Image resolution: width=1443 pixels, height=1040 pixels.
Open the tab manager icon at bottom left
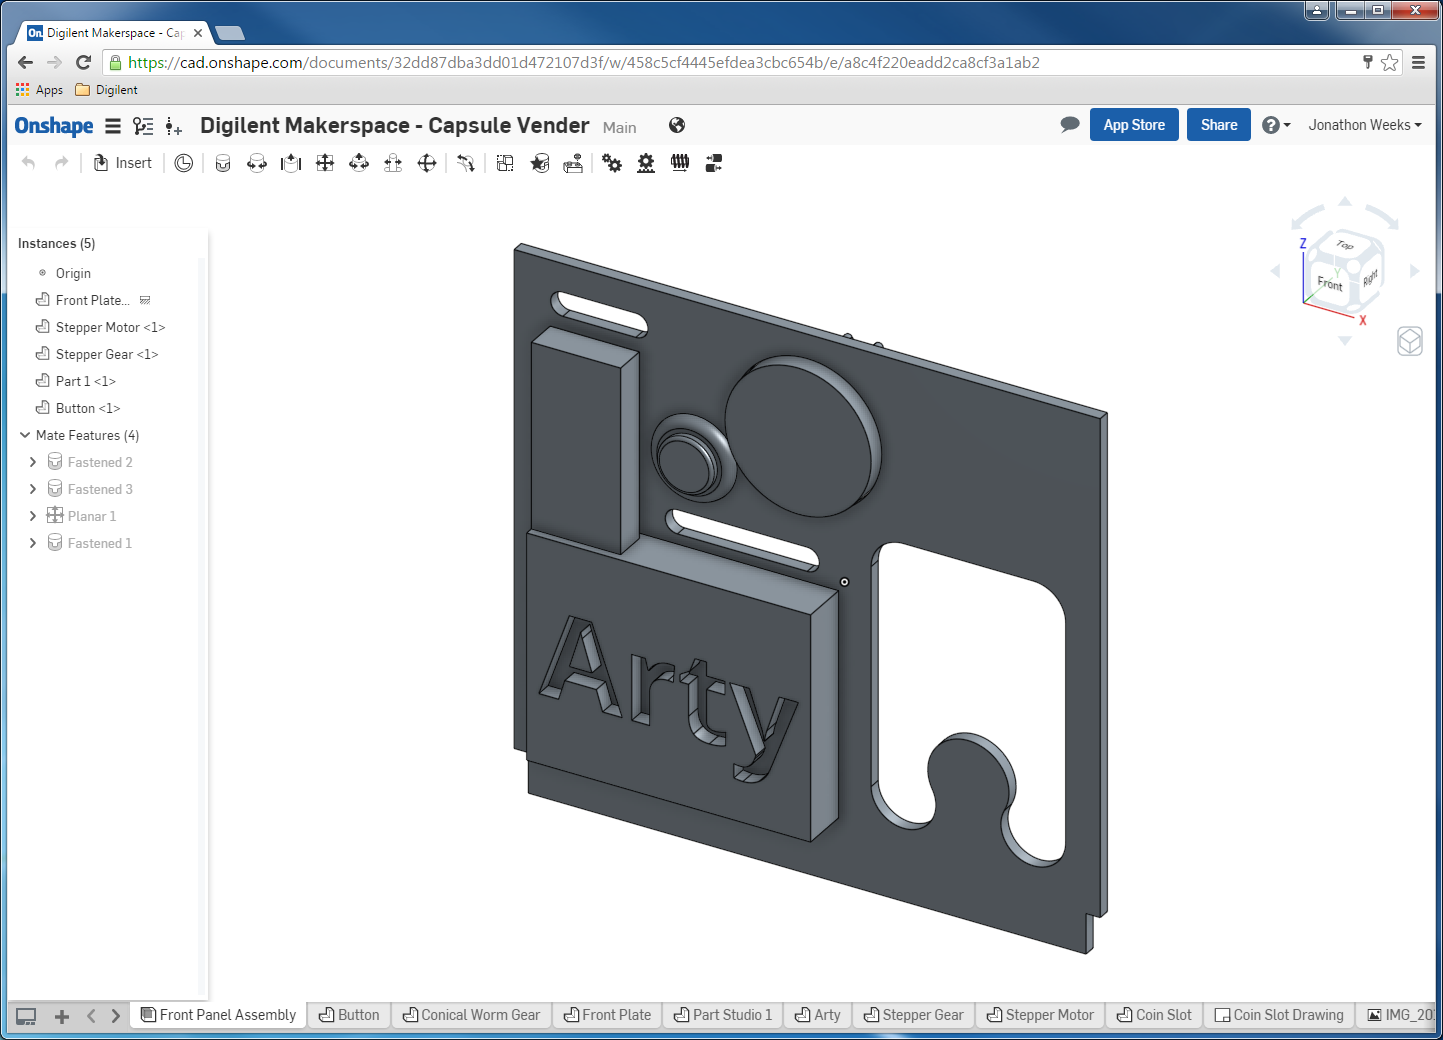click(27, 1016)
